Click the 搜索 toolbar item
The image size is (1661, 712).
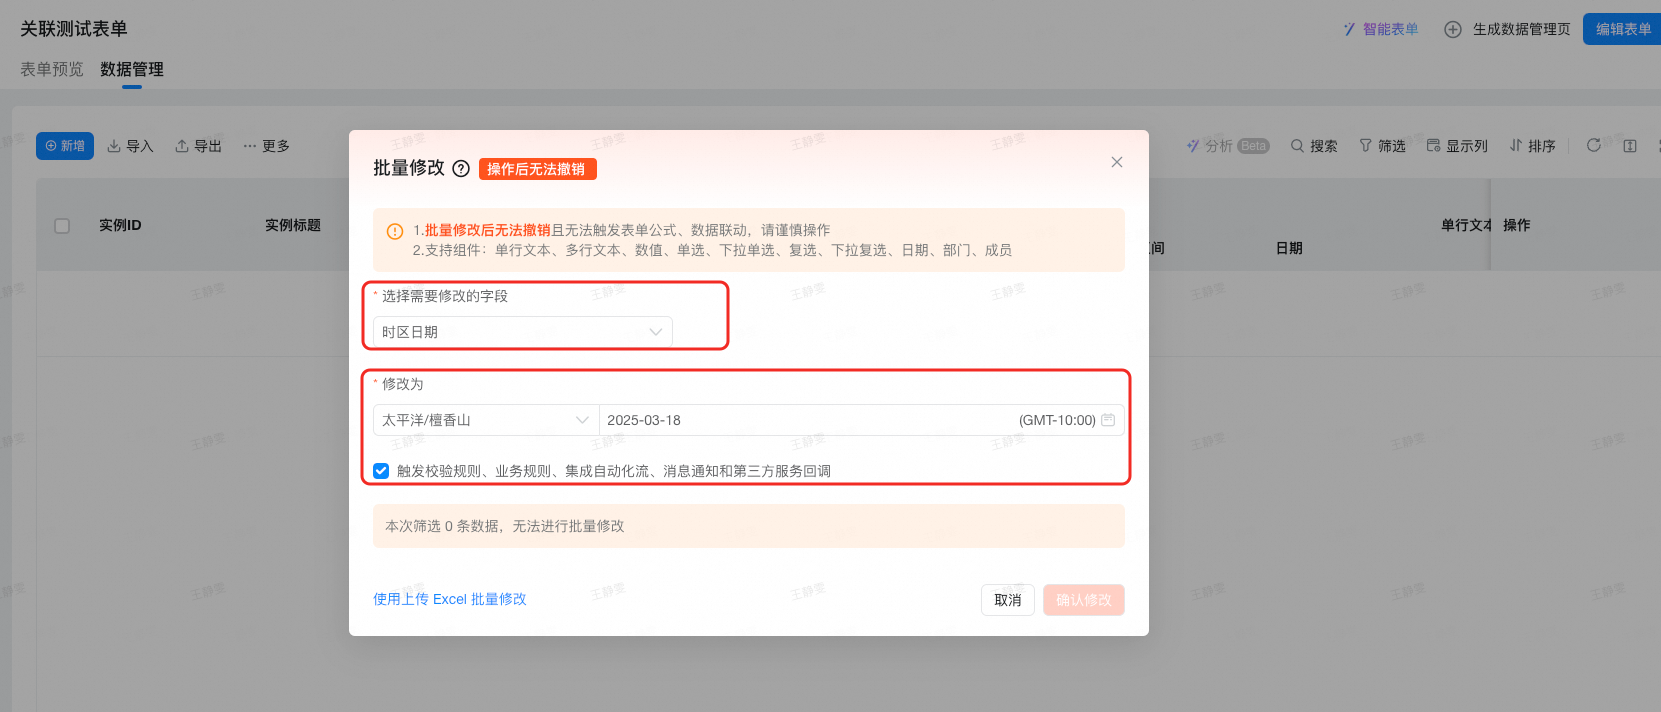coord(1314,146)
